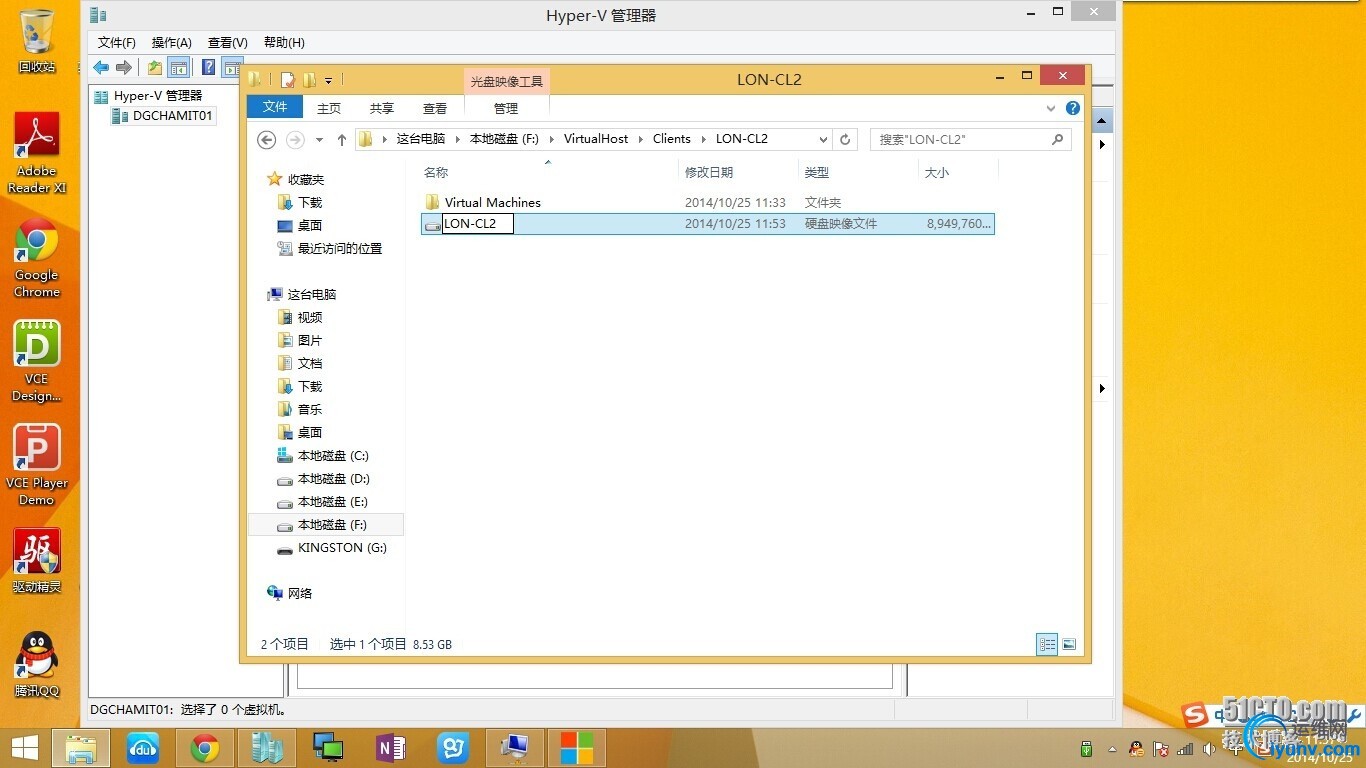Click the Hyper-V toolbar help icon
The height and width of the screenshot is (768, 1366).
208,67
